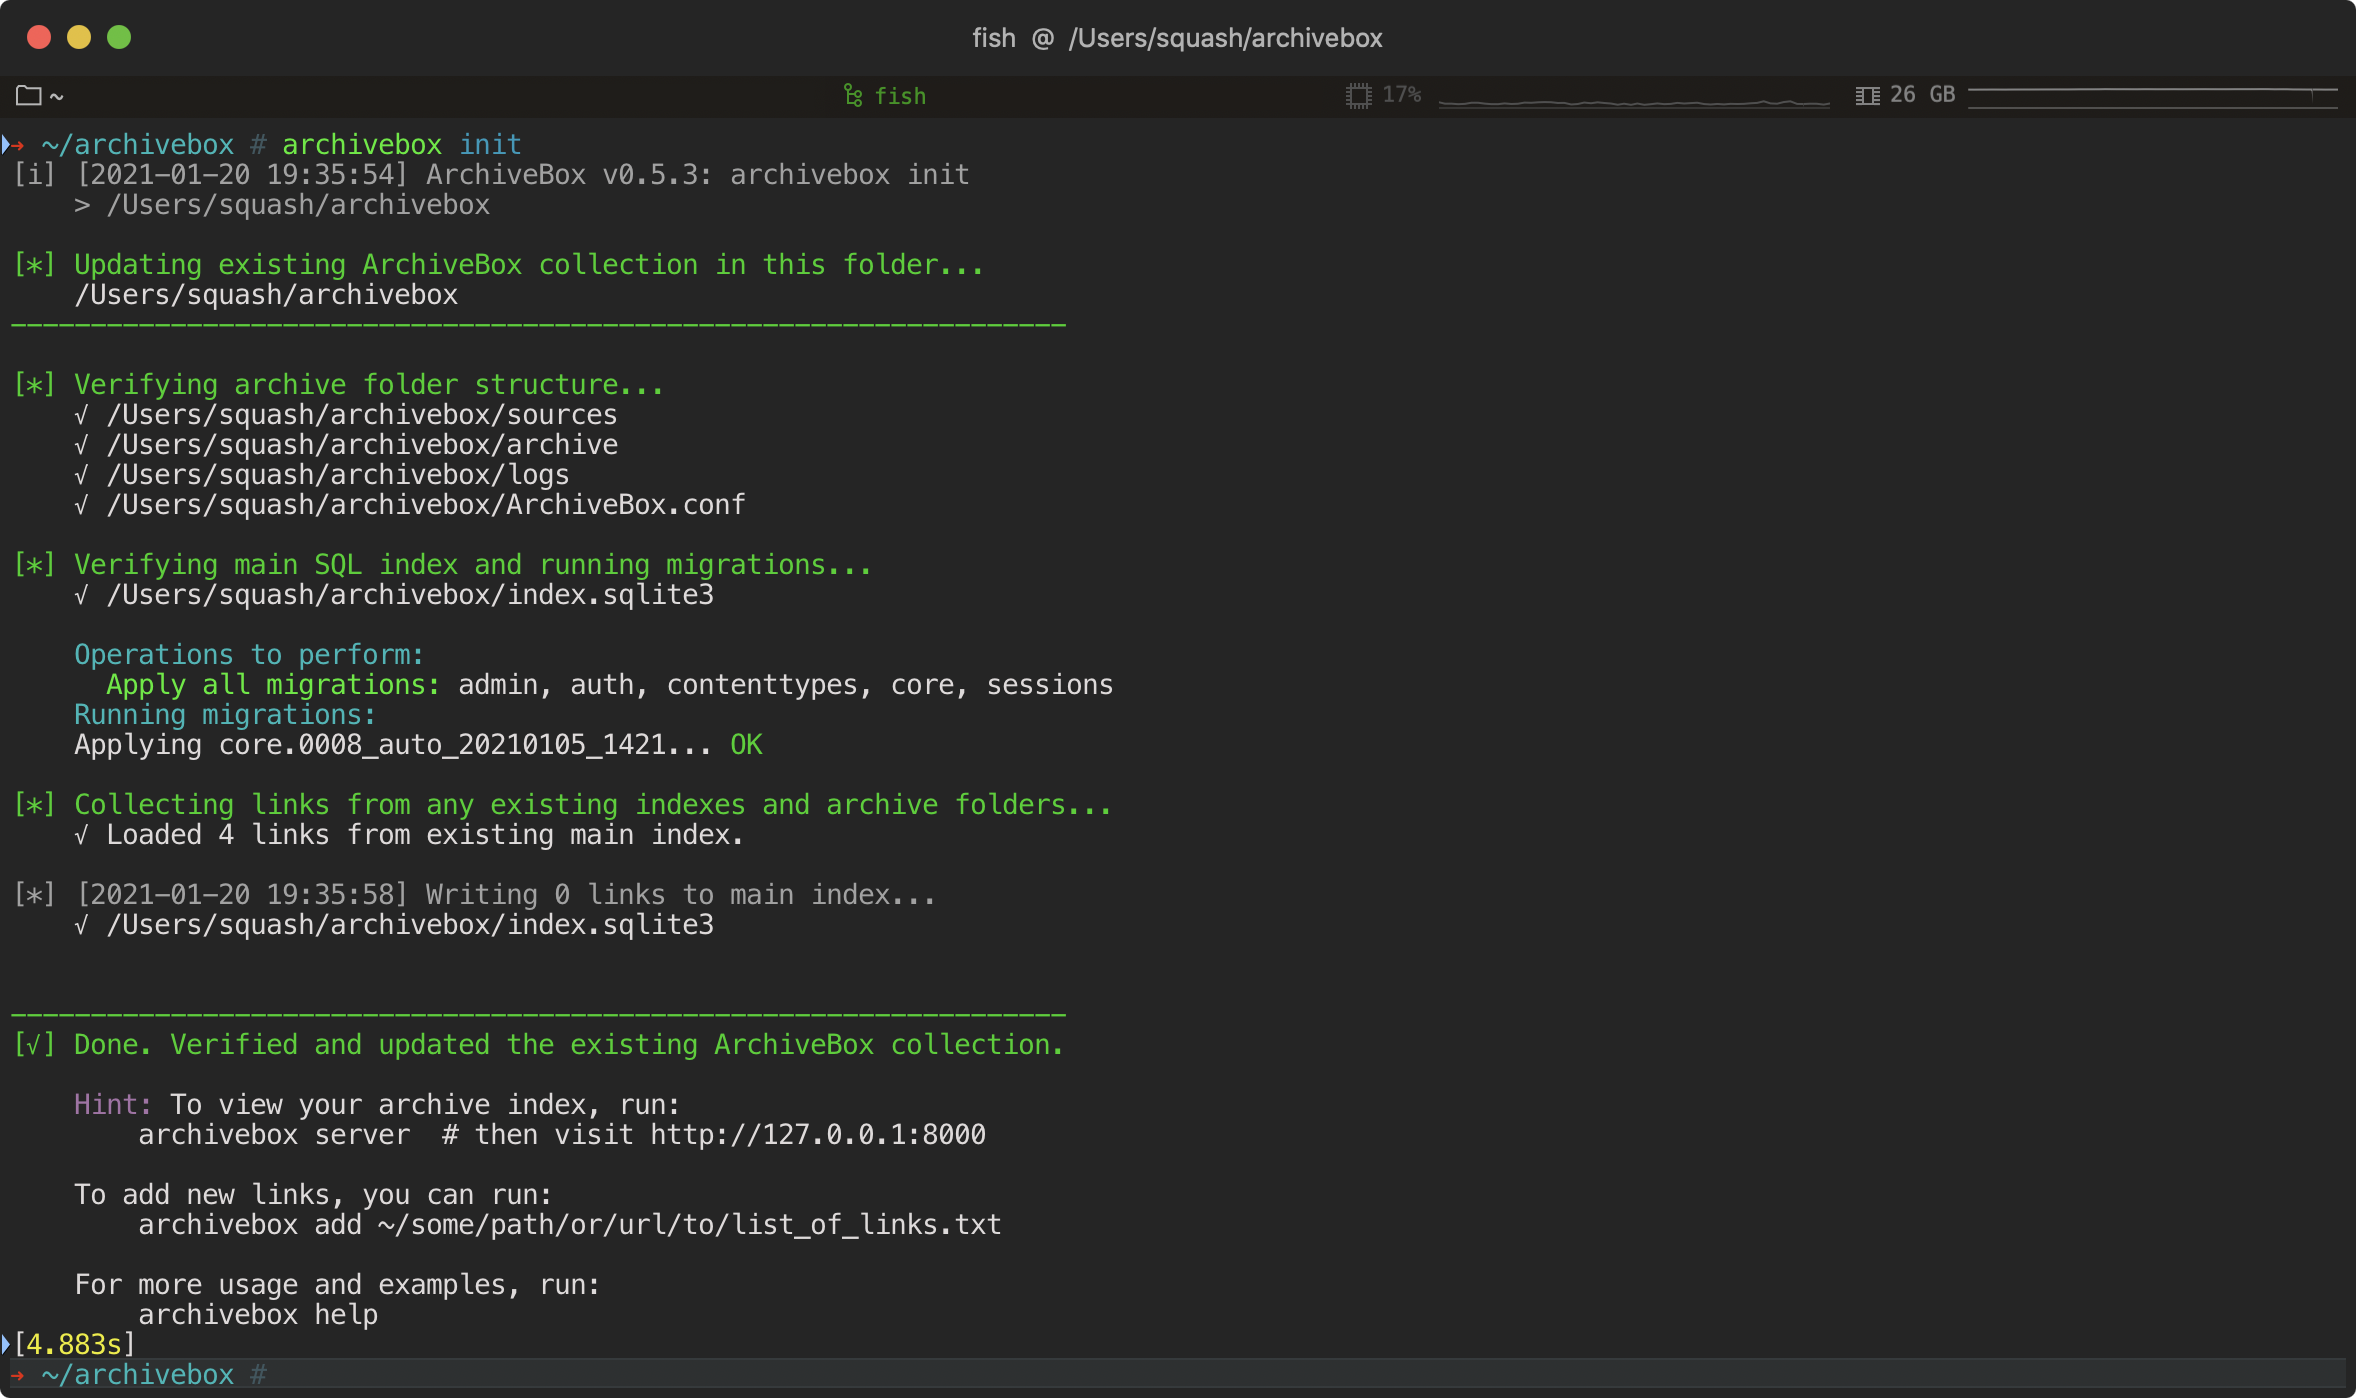Open the http://127.0.0.1:8000 URL
This screenshot has height=1398, width=2356.
(817, 1135)
